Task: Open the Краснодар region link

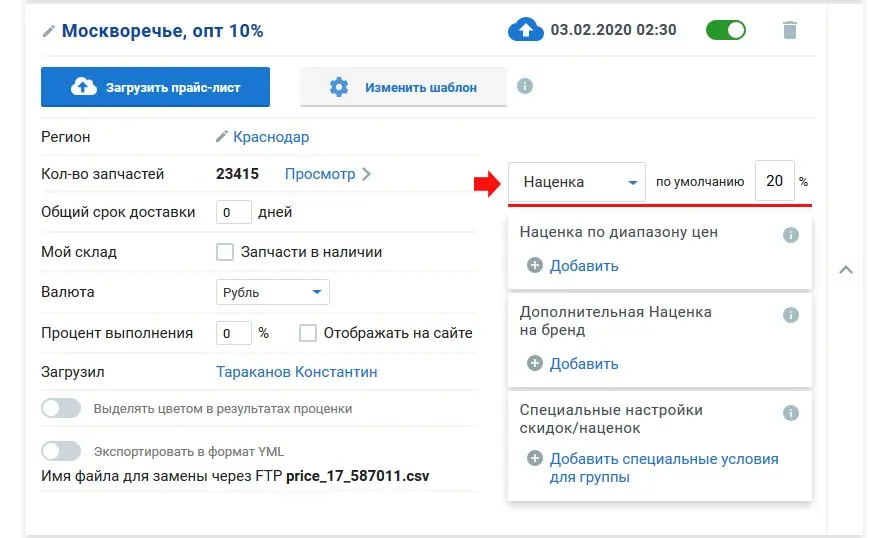Action: [x=271, y=137]
